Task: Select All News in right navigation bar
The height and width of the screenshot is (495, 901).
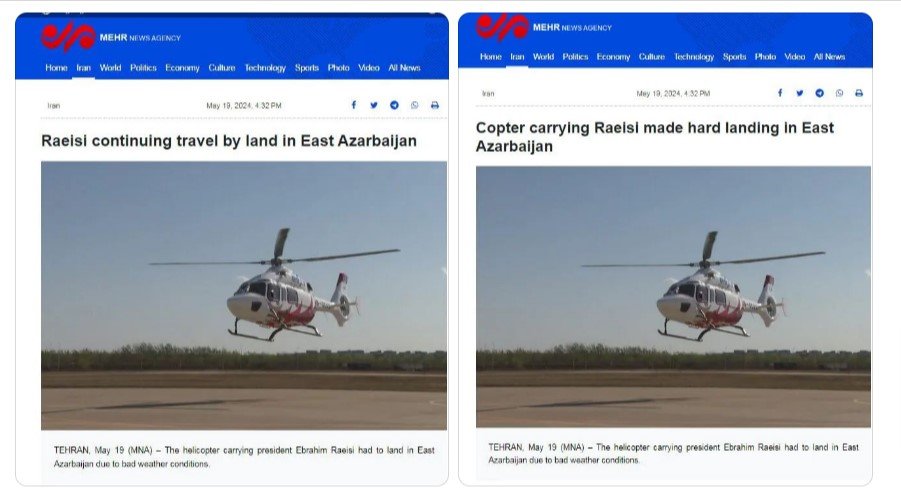Action: coord(829,57)
